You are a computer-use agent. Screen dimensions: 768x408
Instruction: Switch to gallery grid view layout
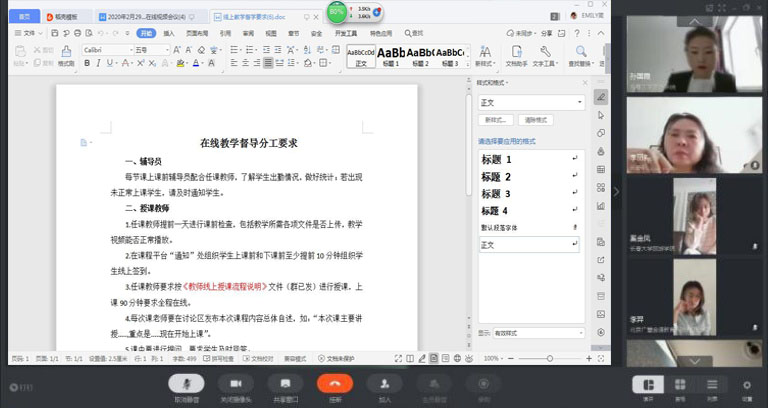(680, 386)
